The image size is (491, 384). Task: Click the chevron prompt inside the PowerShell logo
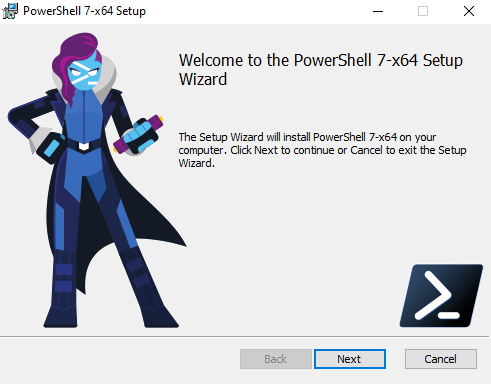[433, 294]
